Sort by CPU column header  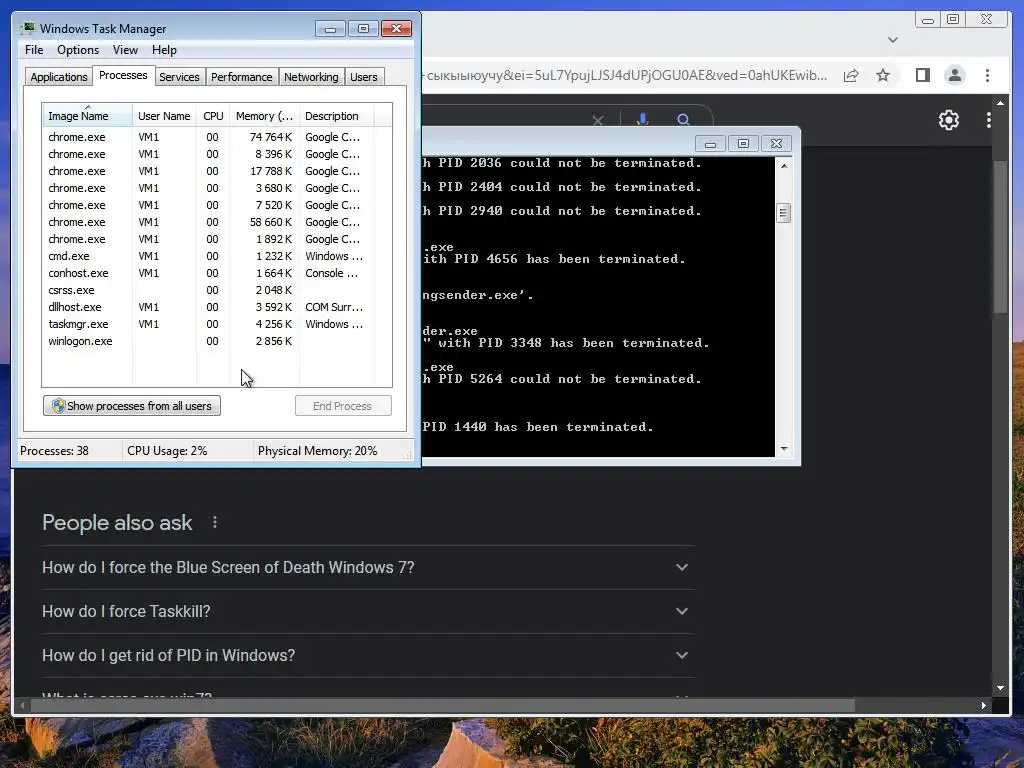coord(213,116)
